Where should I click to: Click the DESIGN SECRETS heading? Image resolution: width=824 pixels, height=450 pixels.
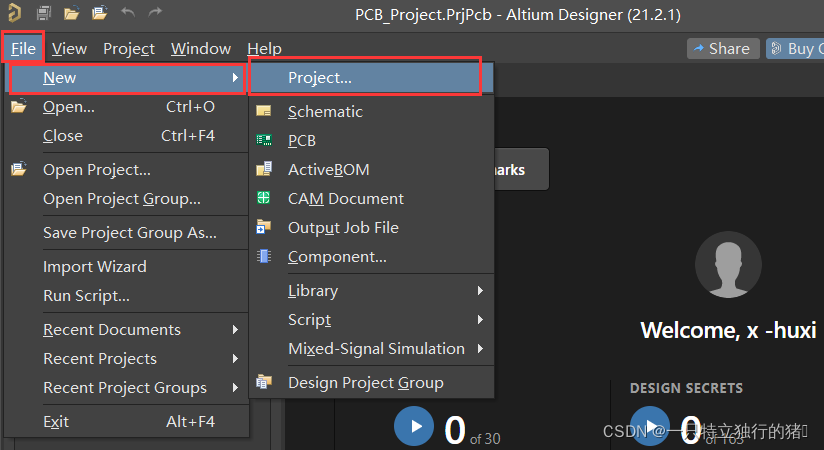(x=686, y=388)
